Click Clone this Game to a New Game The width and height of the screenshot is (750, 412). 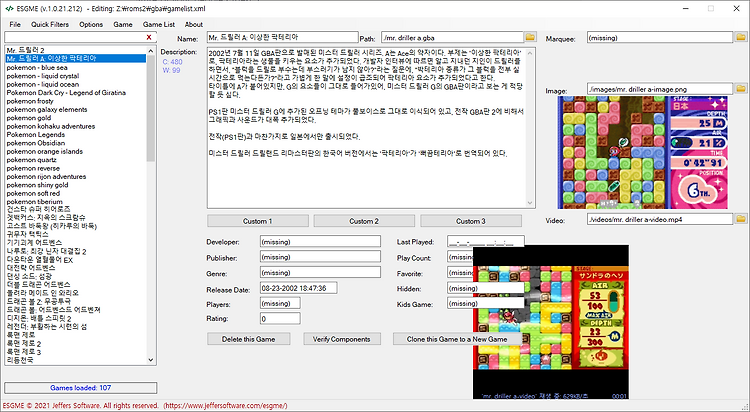(457, 339)
